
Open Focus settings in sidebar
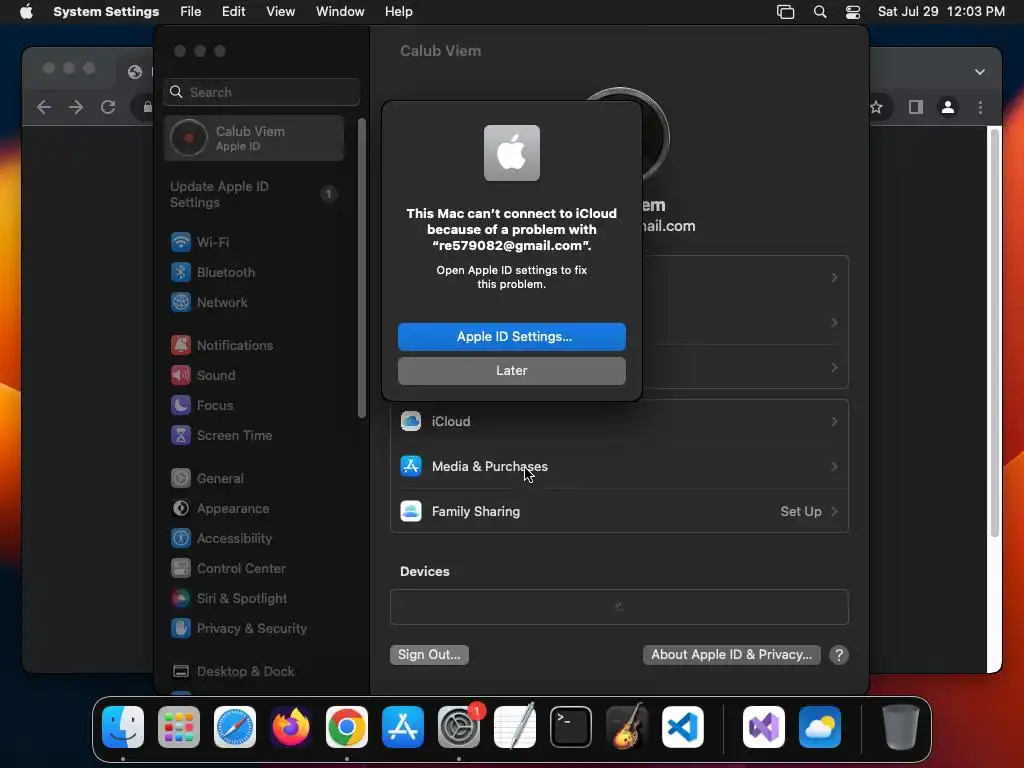(202, 406)
